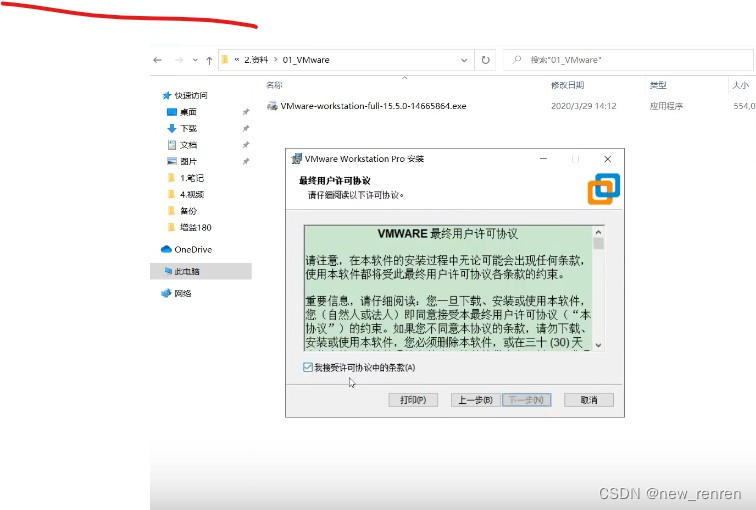Click the pin icon beside 下载

coord(246,128)
